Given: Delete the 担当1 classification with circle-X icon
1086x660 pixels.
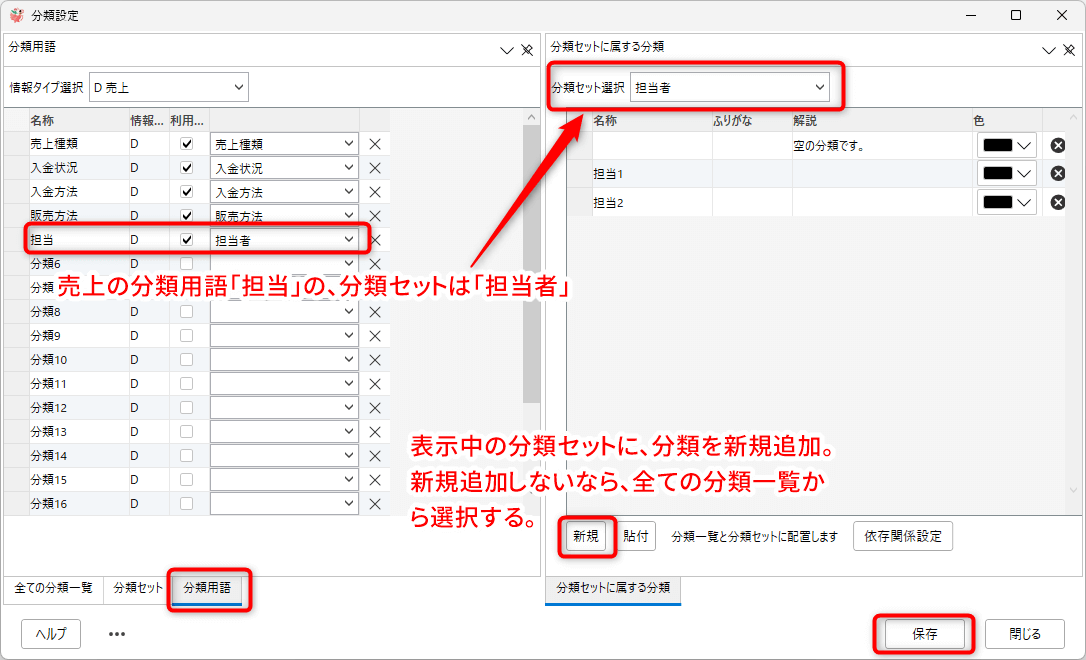Looking at the screenshot, I should (1057, 174).
